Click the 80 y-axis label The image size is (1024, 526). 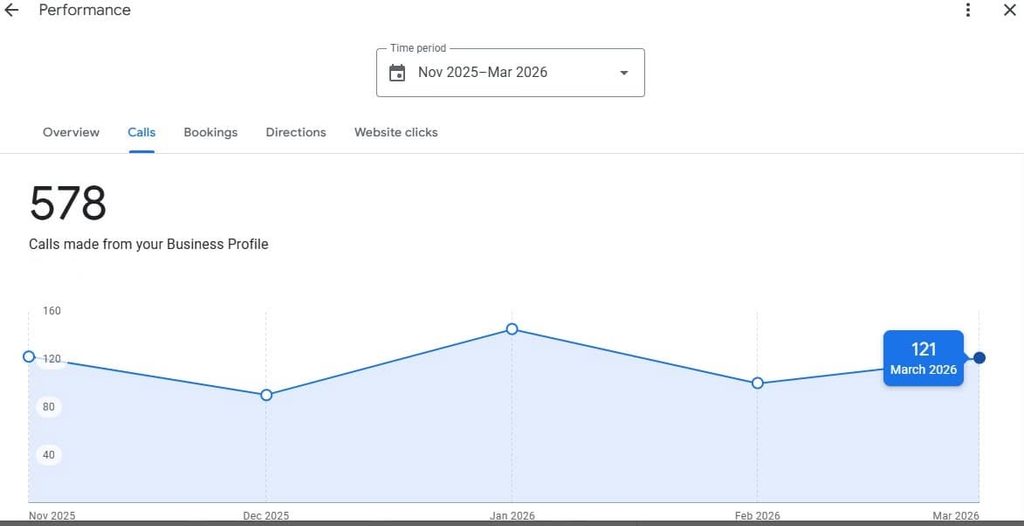pyautogui.click(x=49, y=406)
